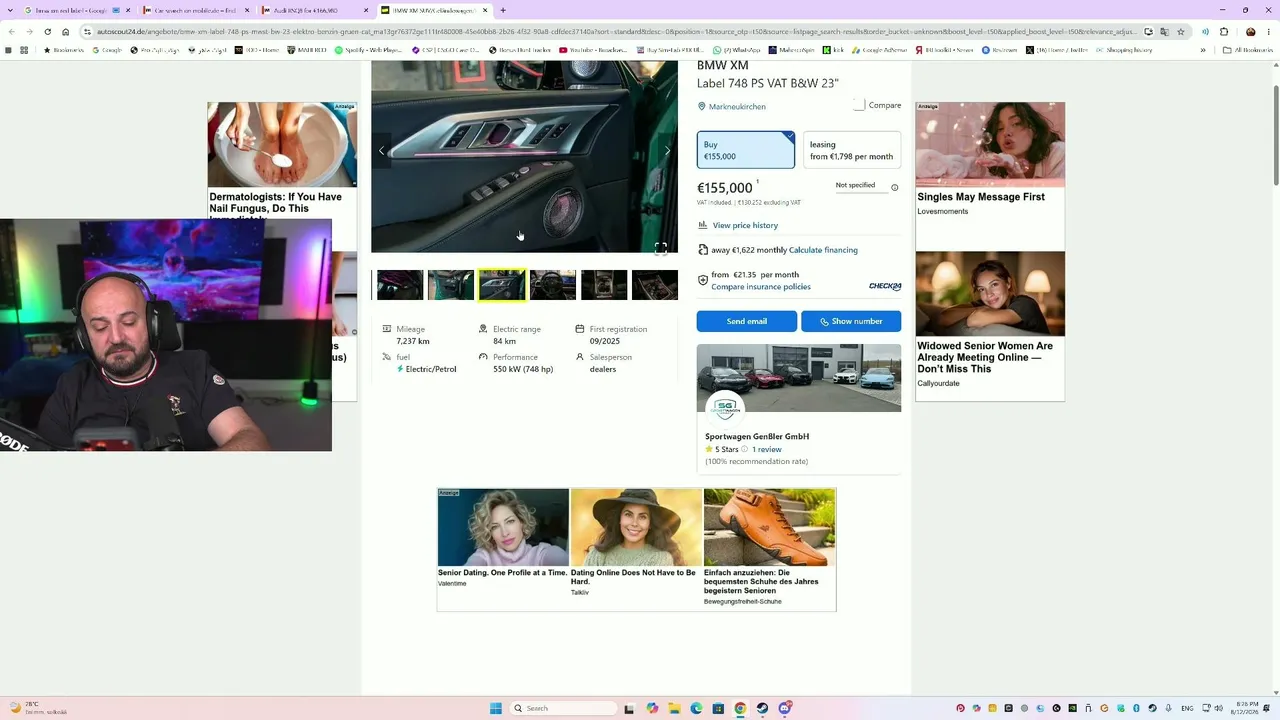Viewport: 1280px width, 720px height.
Task: Click the Show number button
Action: click(x=851, y=321)
